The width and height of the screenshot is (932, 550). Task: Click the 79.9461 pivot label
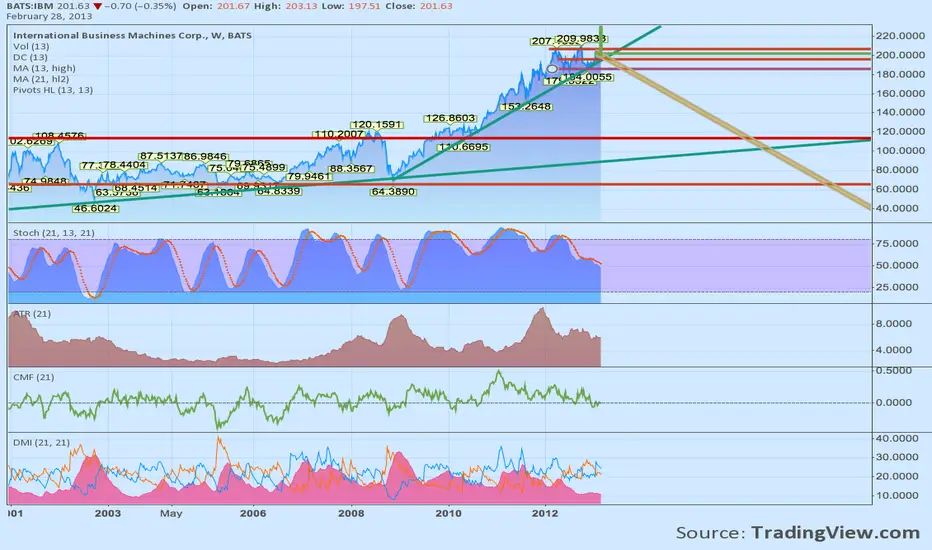308,177
